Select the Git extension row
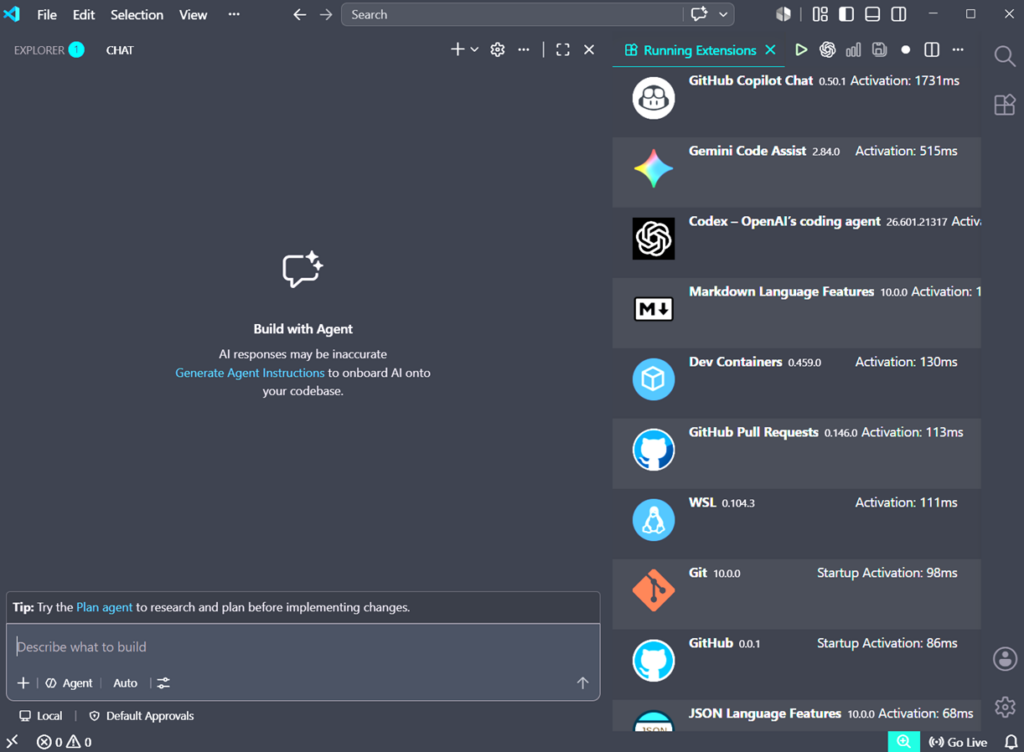The width and height of the screenshot is (1024, 752). 797,594
